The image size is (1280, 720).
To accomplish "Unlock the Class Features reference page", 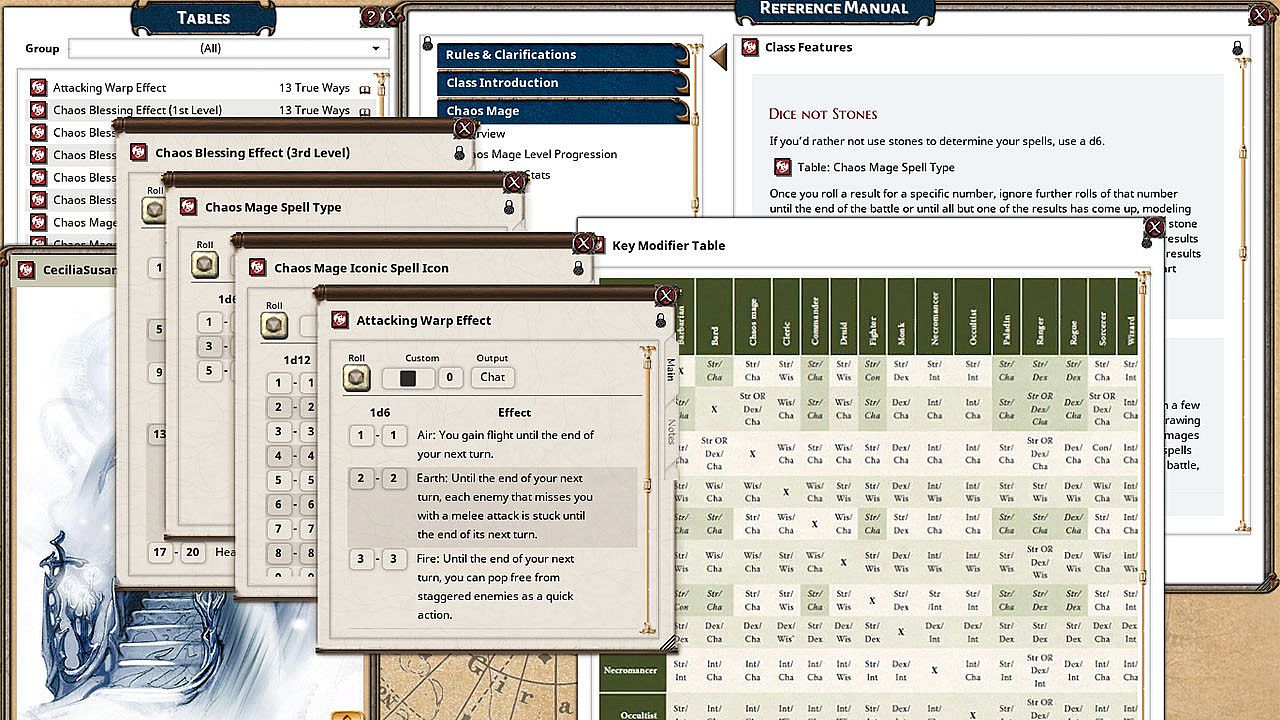I will coord(1237,48).
